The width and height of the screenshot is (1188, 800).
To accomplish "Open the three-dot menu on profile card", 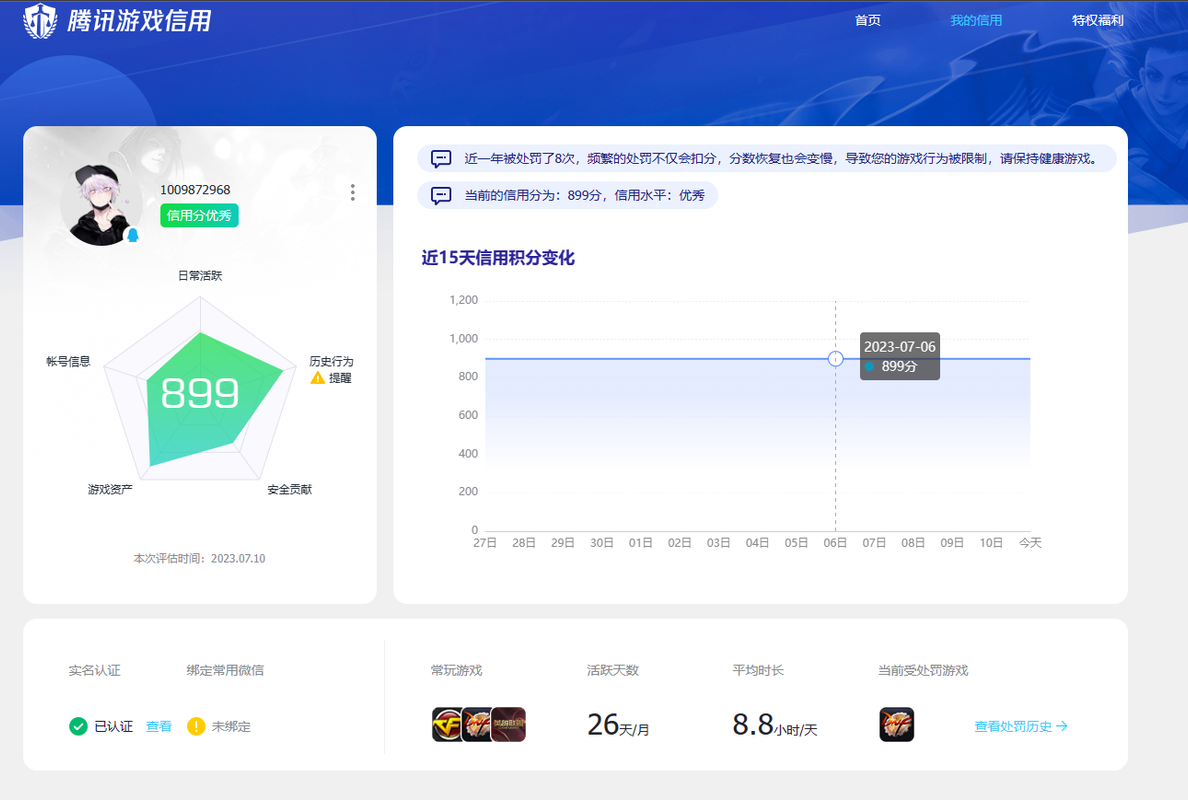I will [352, 192].
